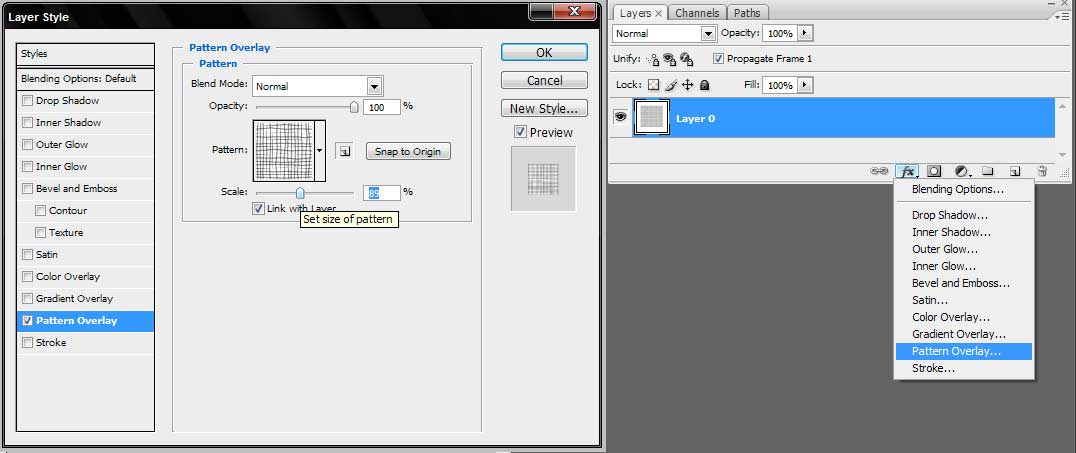Enable the Drop Shadow checkbox
This screenshot has width=1076, height=453.
point(28,101)
